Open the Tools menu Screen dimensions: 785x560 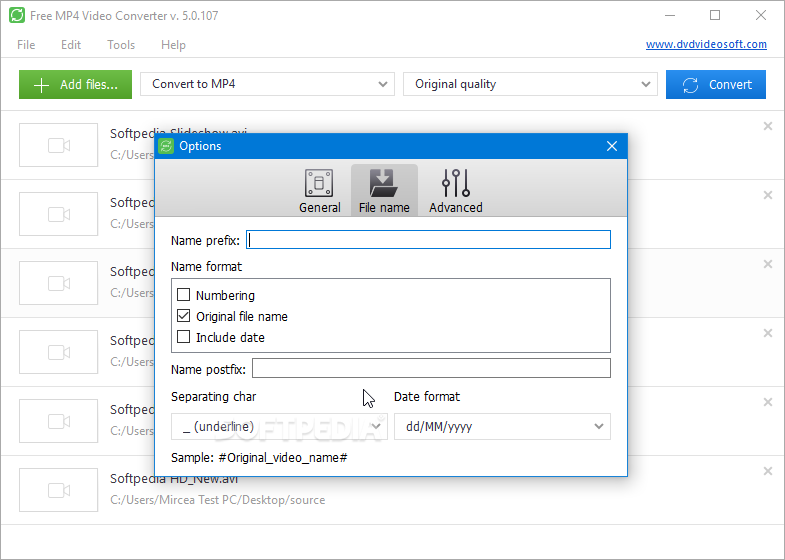click(x=121, y=45)
